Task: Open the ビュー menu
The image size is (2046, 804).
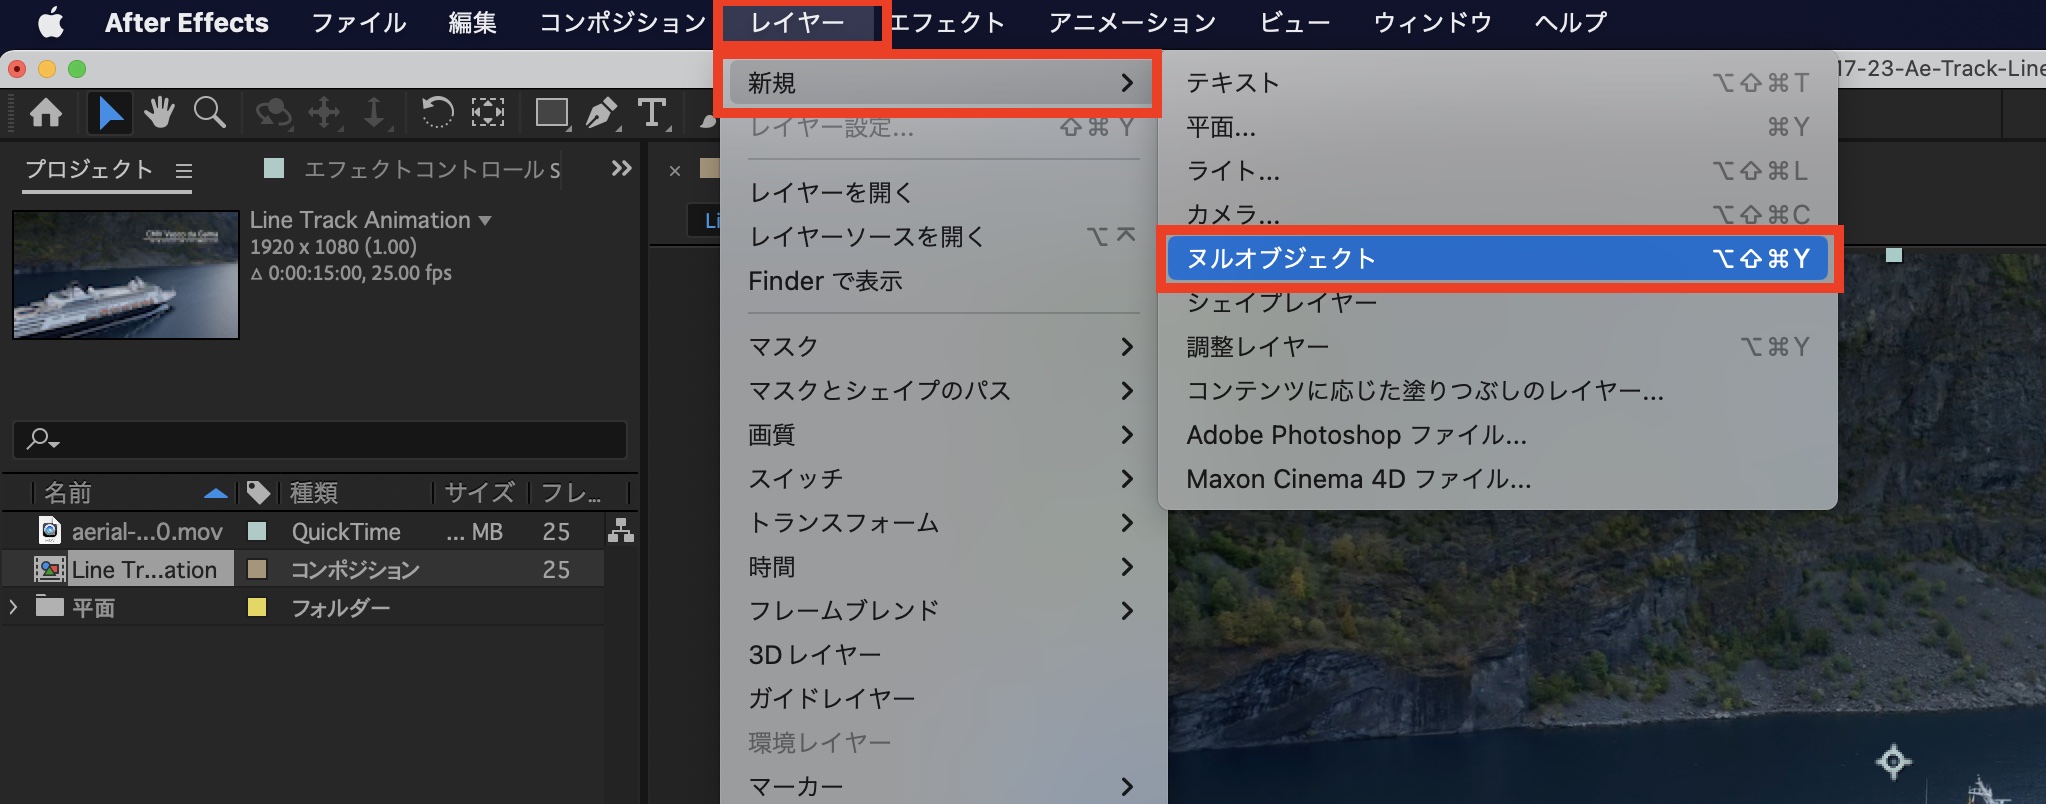Action: click(x=1294, y=22)
